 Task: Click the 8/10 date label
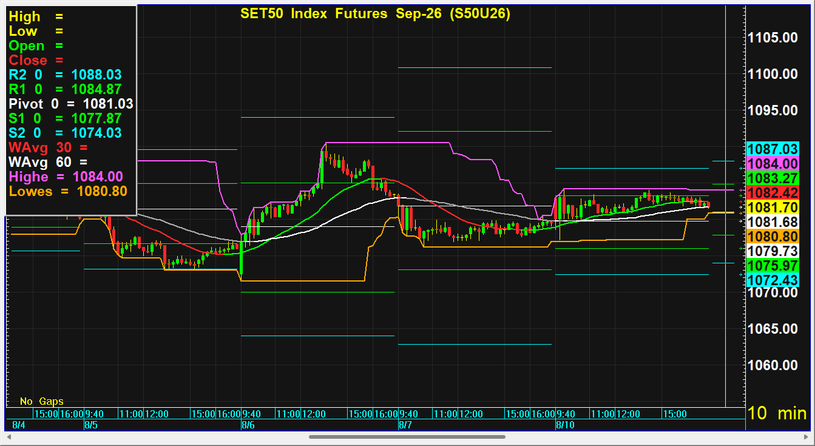click(x=564, y=425)
